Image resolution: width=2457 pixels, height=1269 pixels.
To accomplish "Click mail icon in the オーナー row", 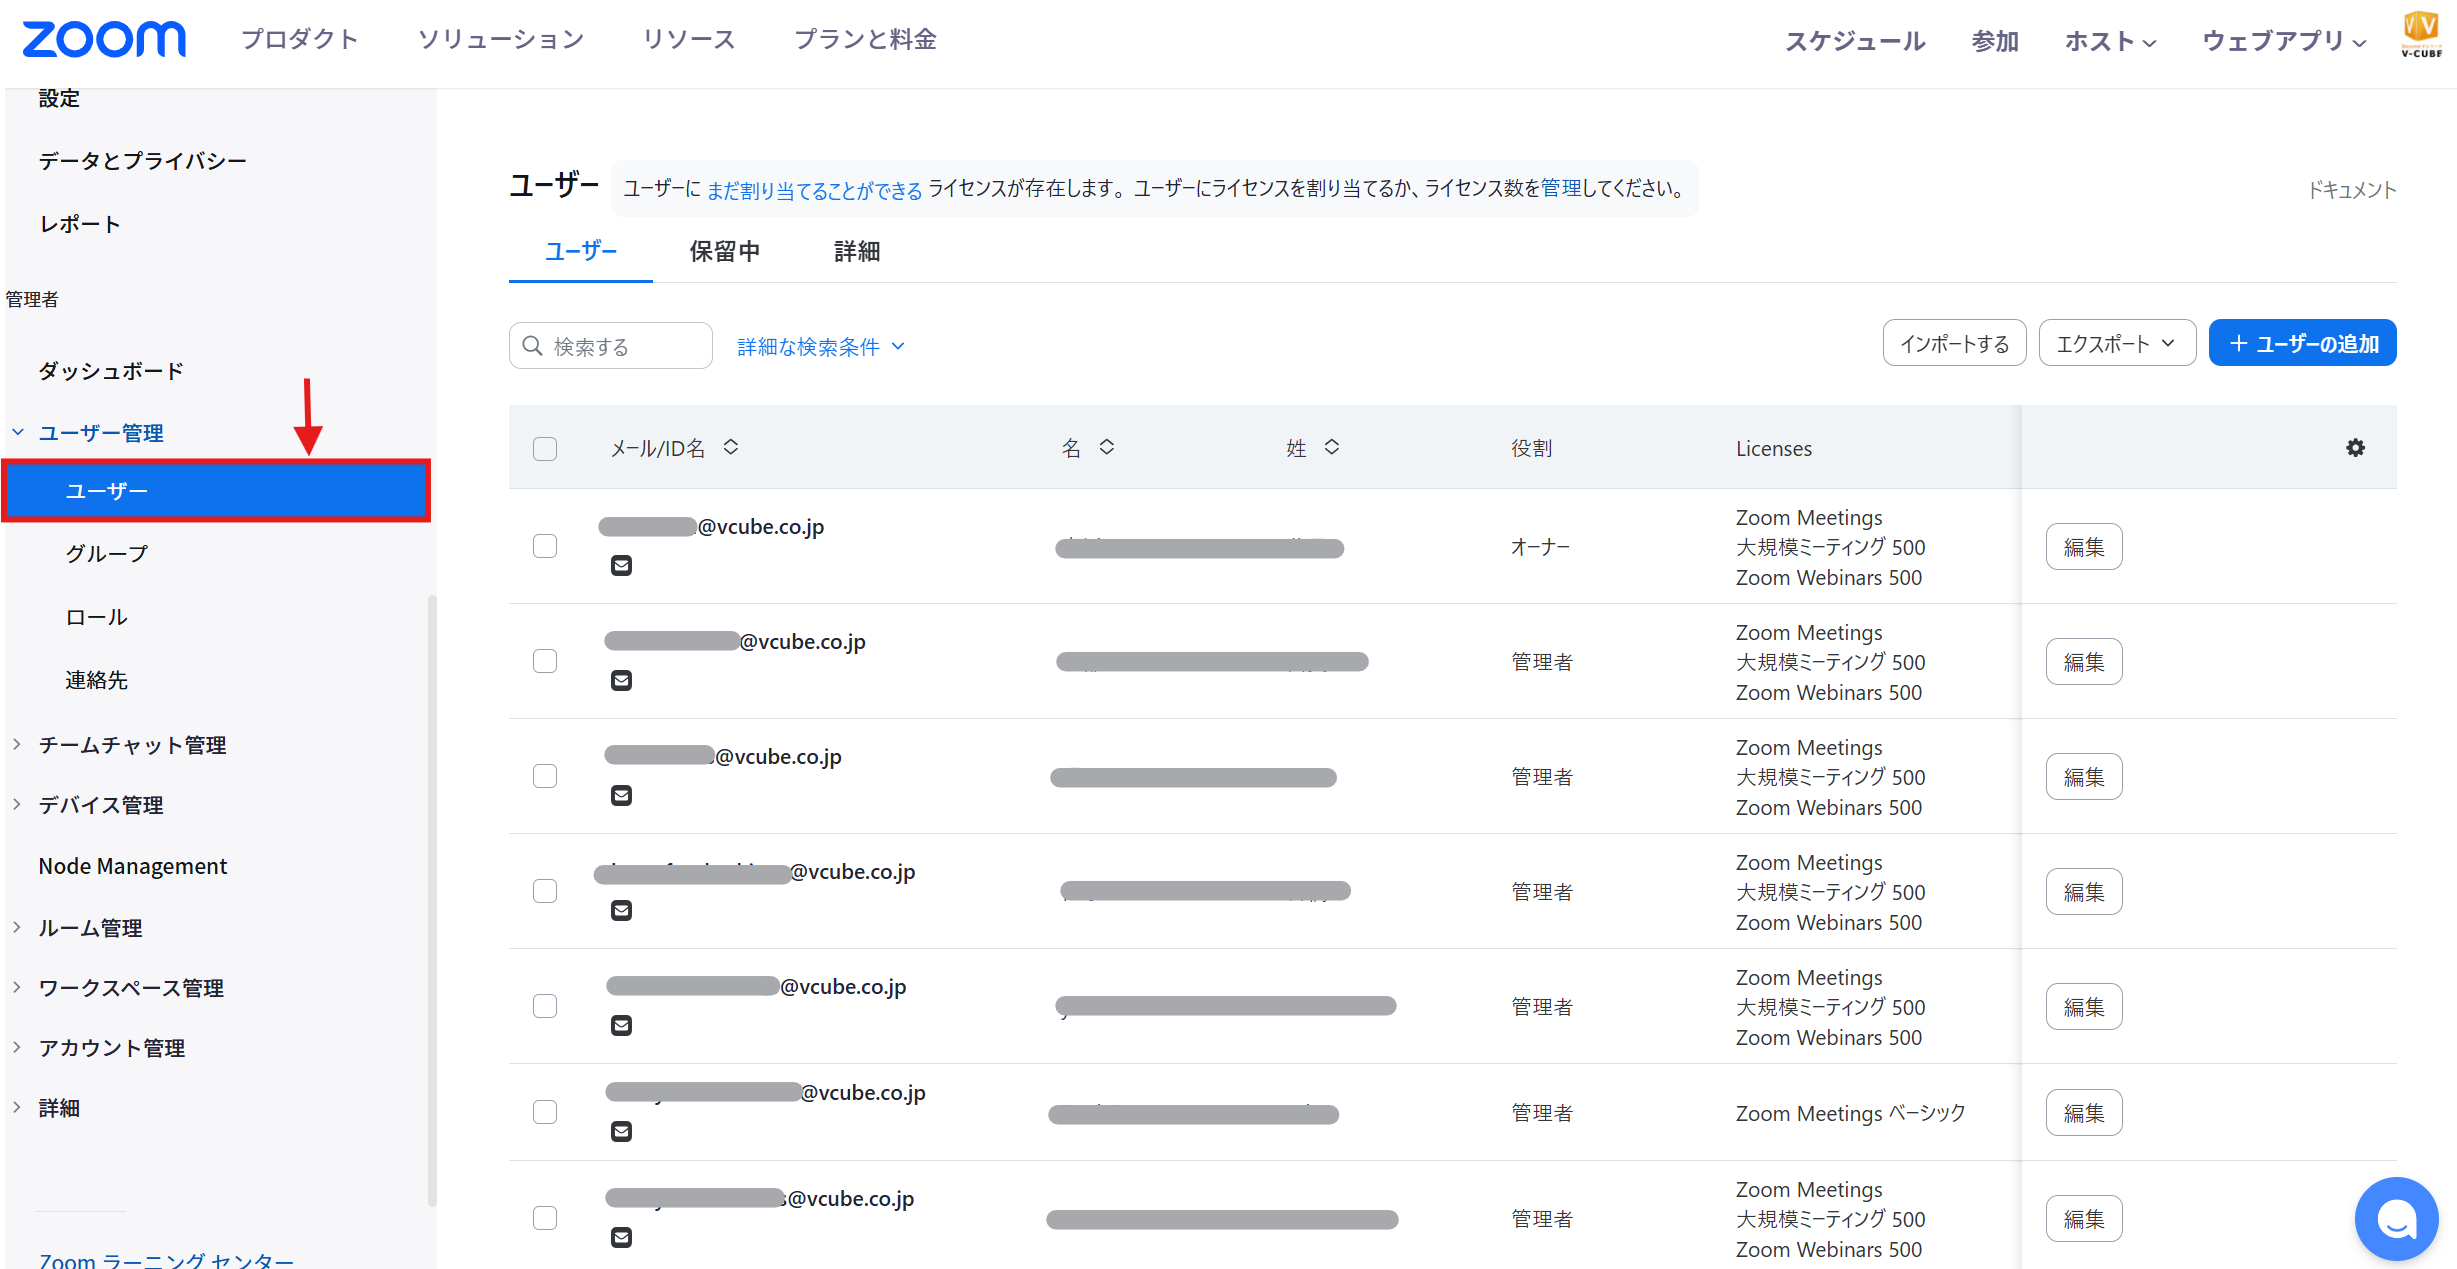I will point(621,566).
